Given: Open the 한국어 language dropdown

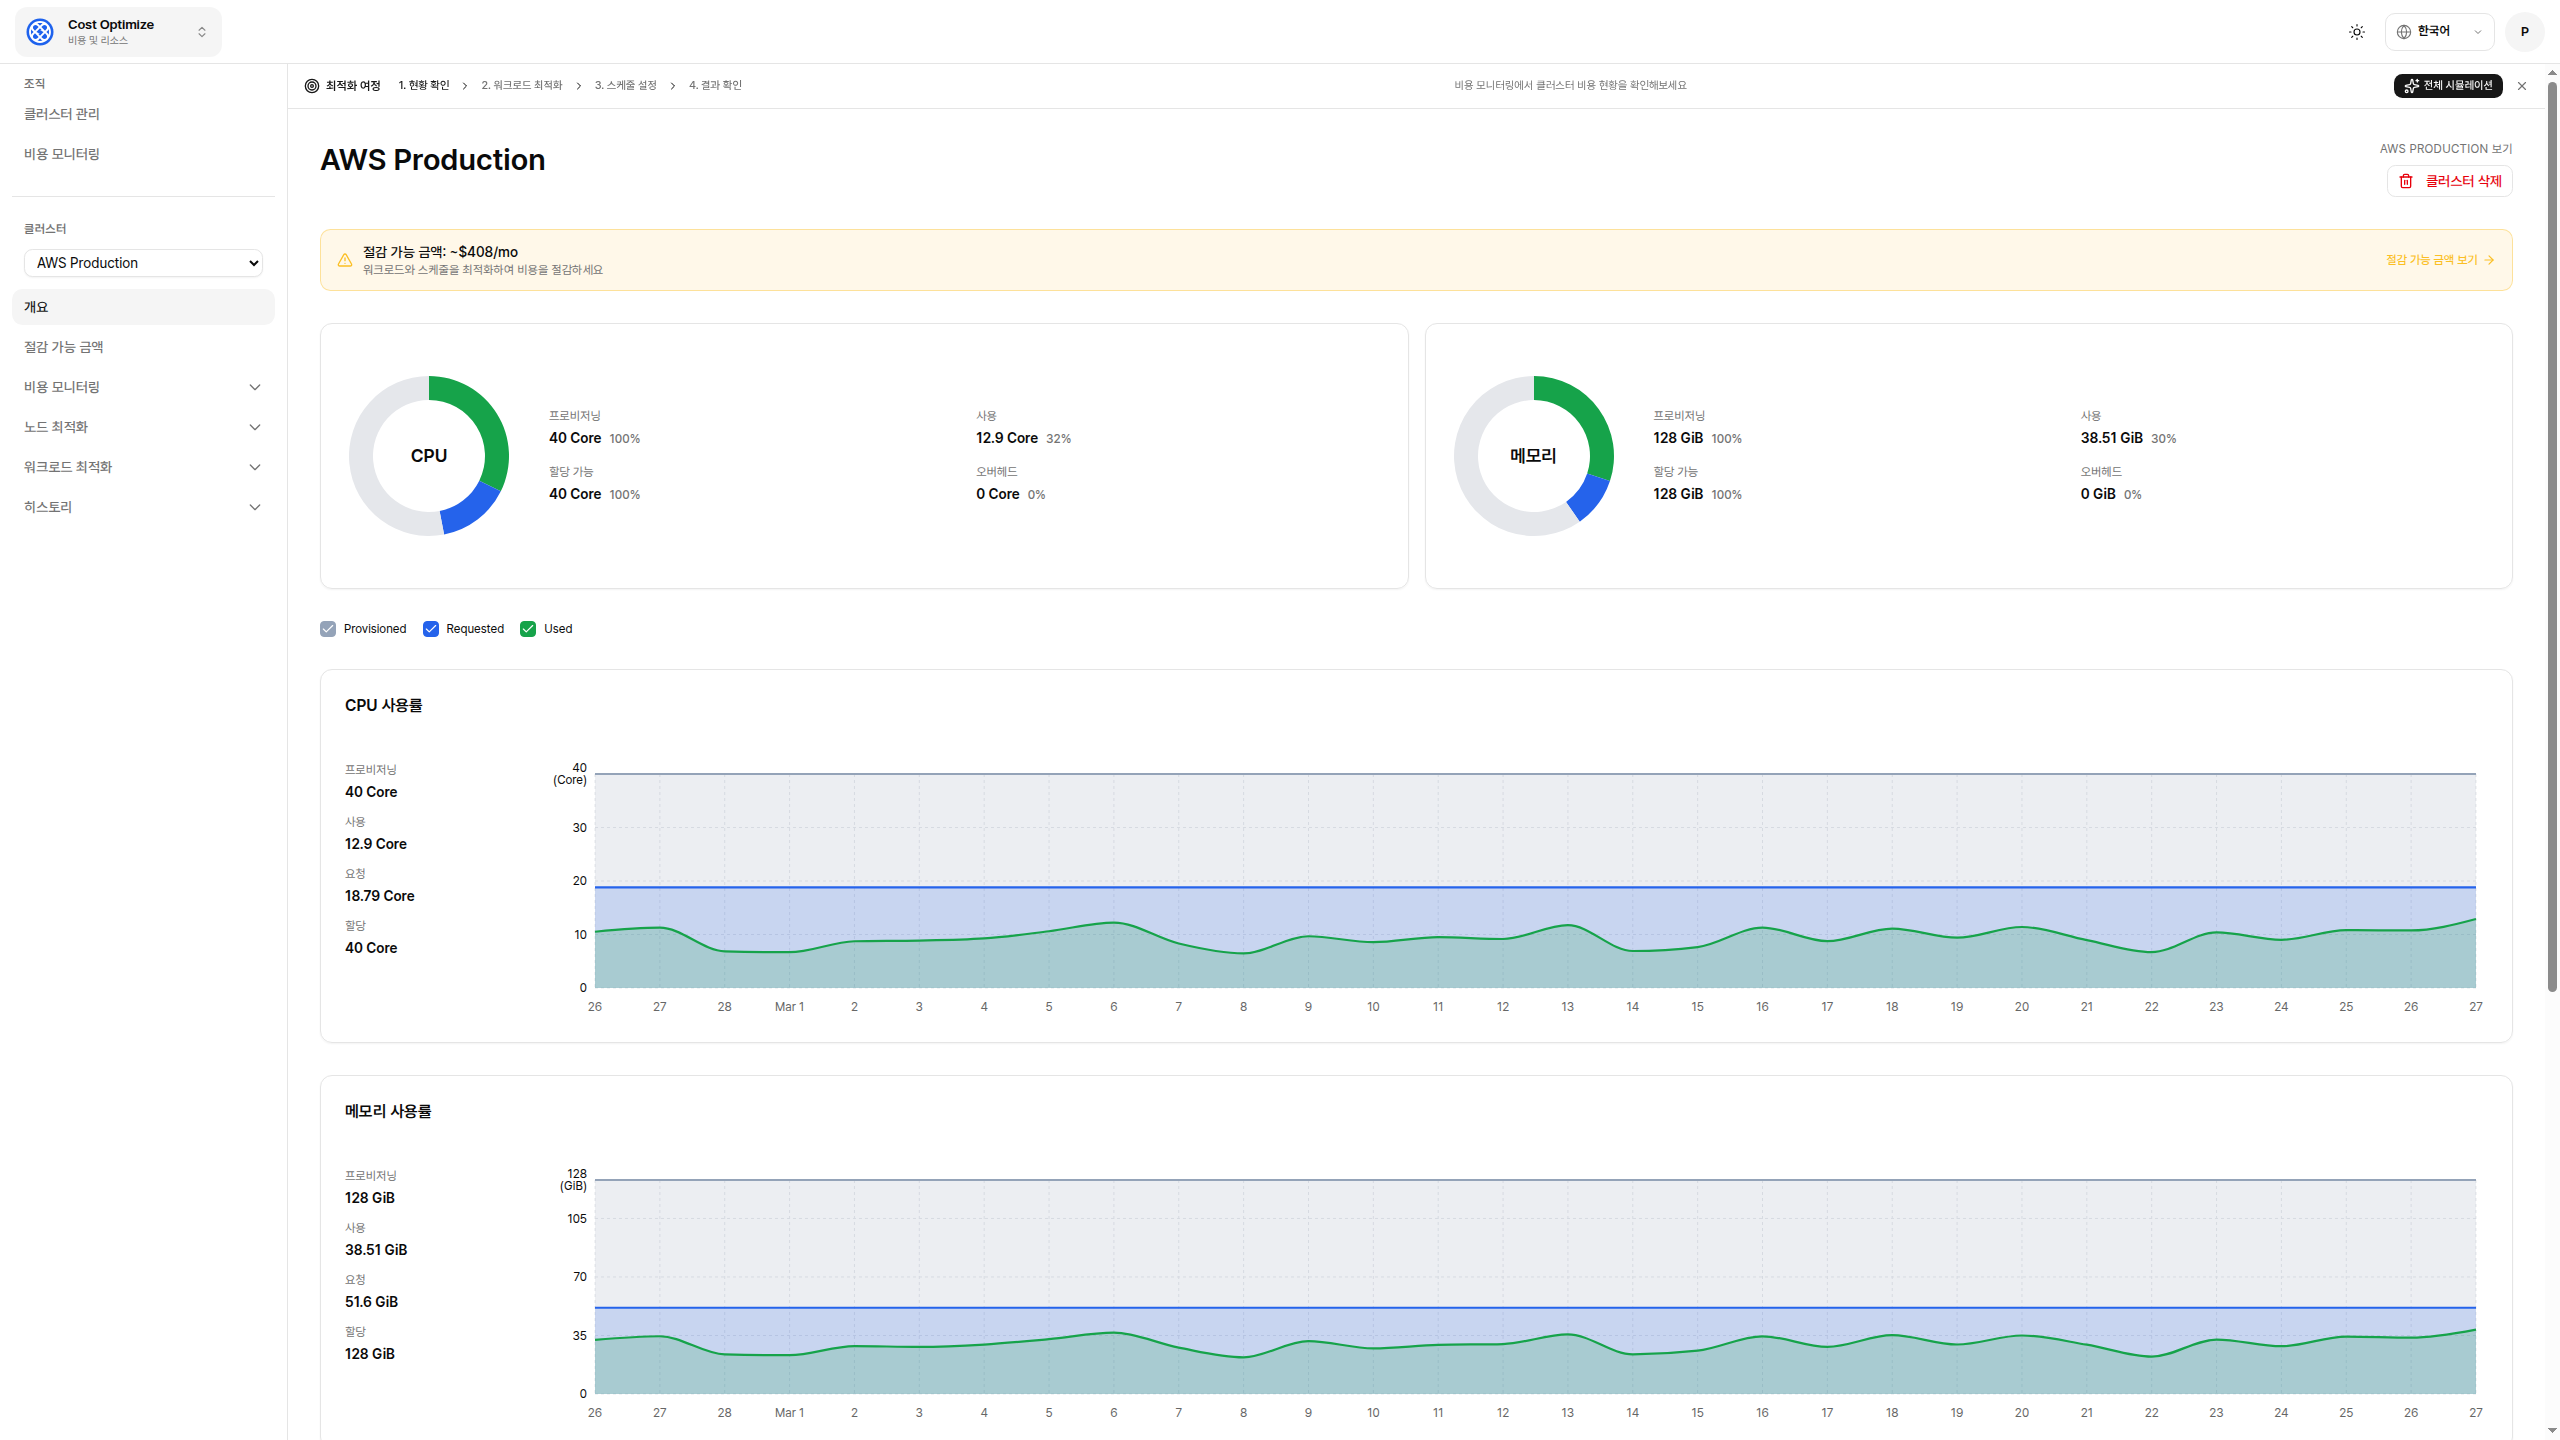Looking at the screenshot, I should pyautogui.click(x=2440, y=32).
